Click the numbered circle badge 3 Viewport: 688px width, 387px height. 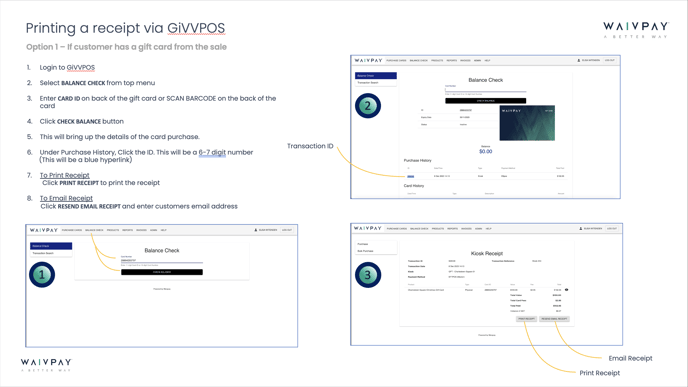368,275
